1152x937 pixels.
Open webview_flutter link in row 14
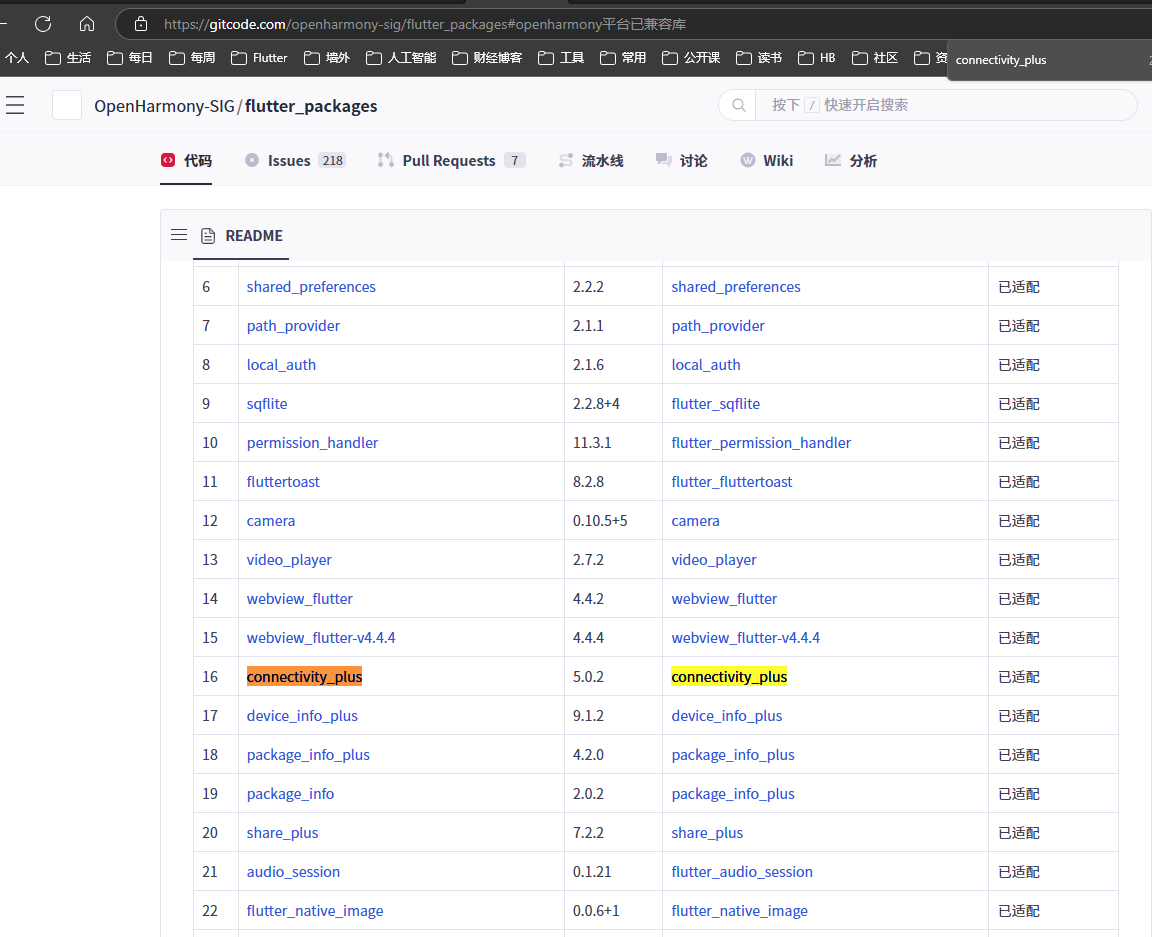point(300,598)
